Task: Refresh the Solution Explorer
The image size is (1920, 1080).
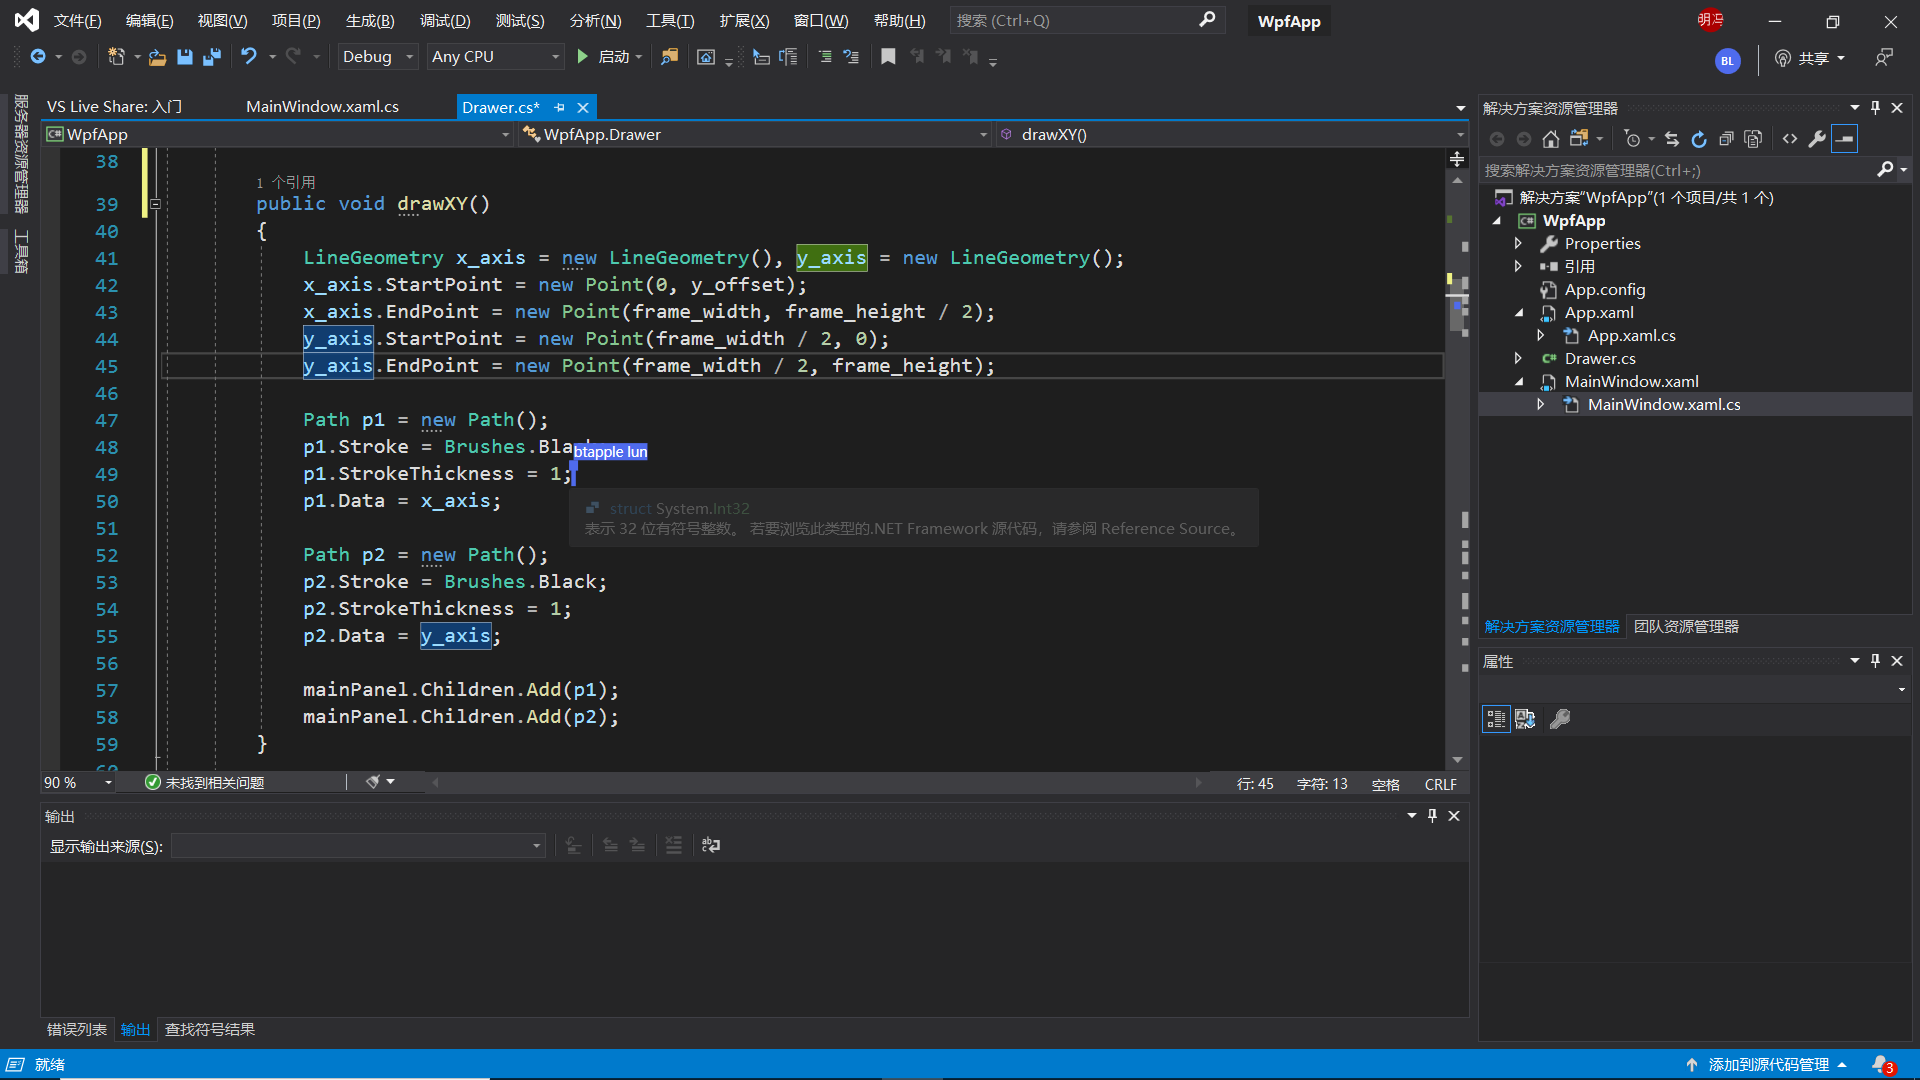Action: [1699, 139]
